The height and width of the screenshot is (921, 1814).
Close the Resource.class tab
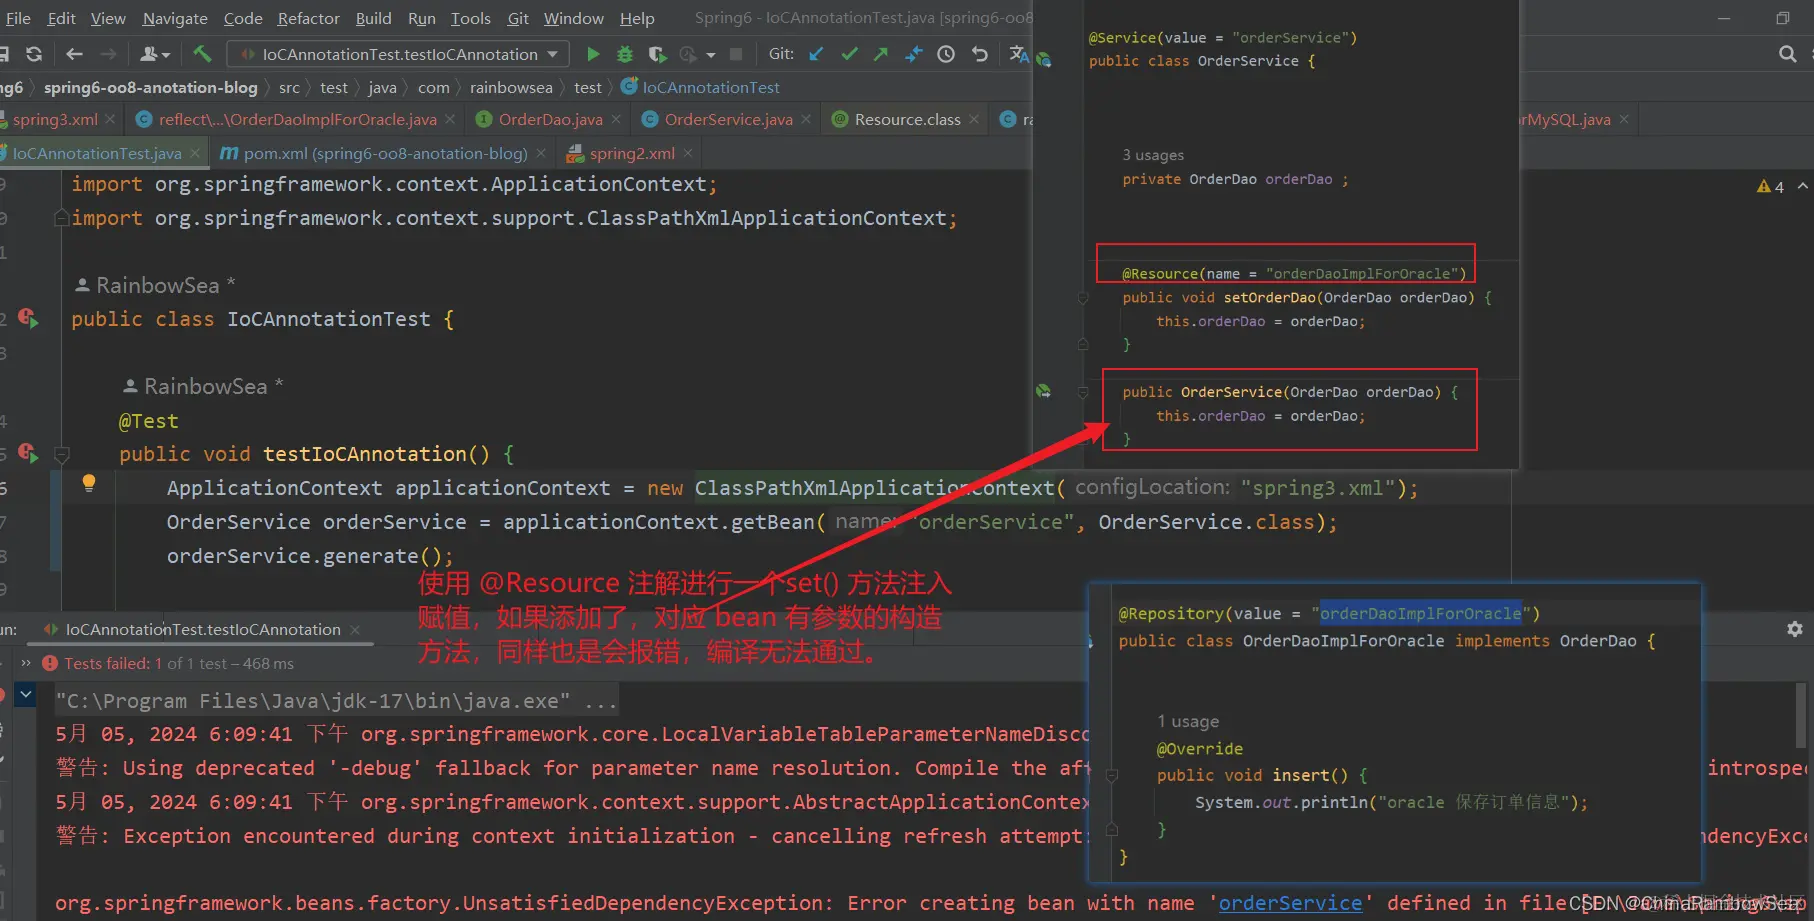tap(974, 119)
